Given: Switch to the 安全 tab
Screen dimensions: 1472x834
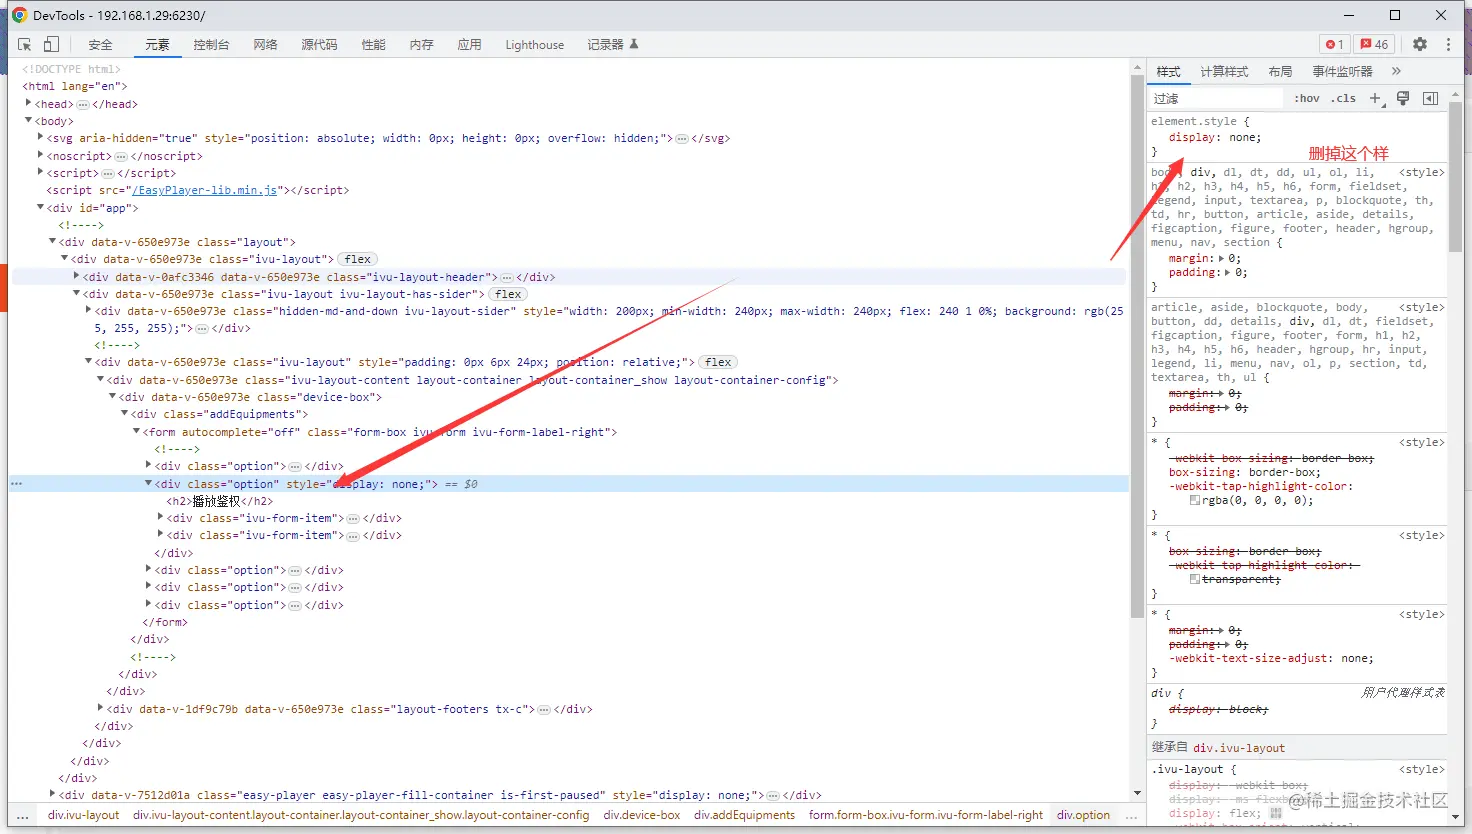Looking at the screenshot, I should [x=100, y=44].
